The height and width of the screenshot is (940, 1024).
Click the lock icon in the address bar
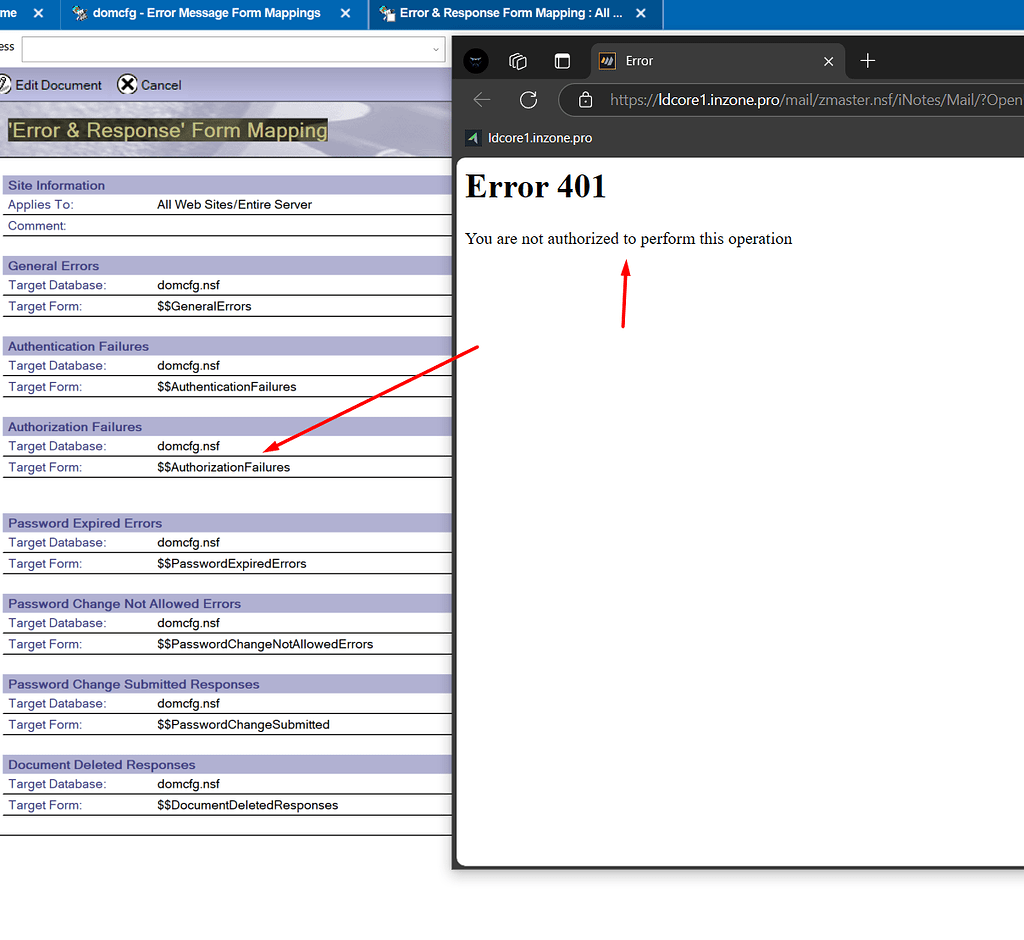pos(585,100)
